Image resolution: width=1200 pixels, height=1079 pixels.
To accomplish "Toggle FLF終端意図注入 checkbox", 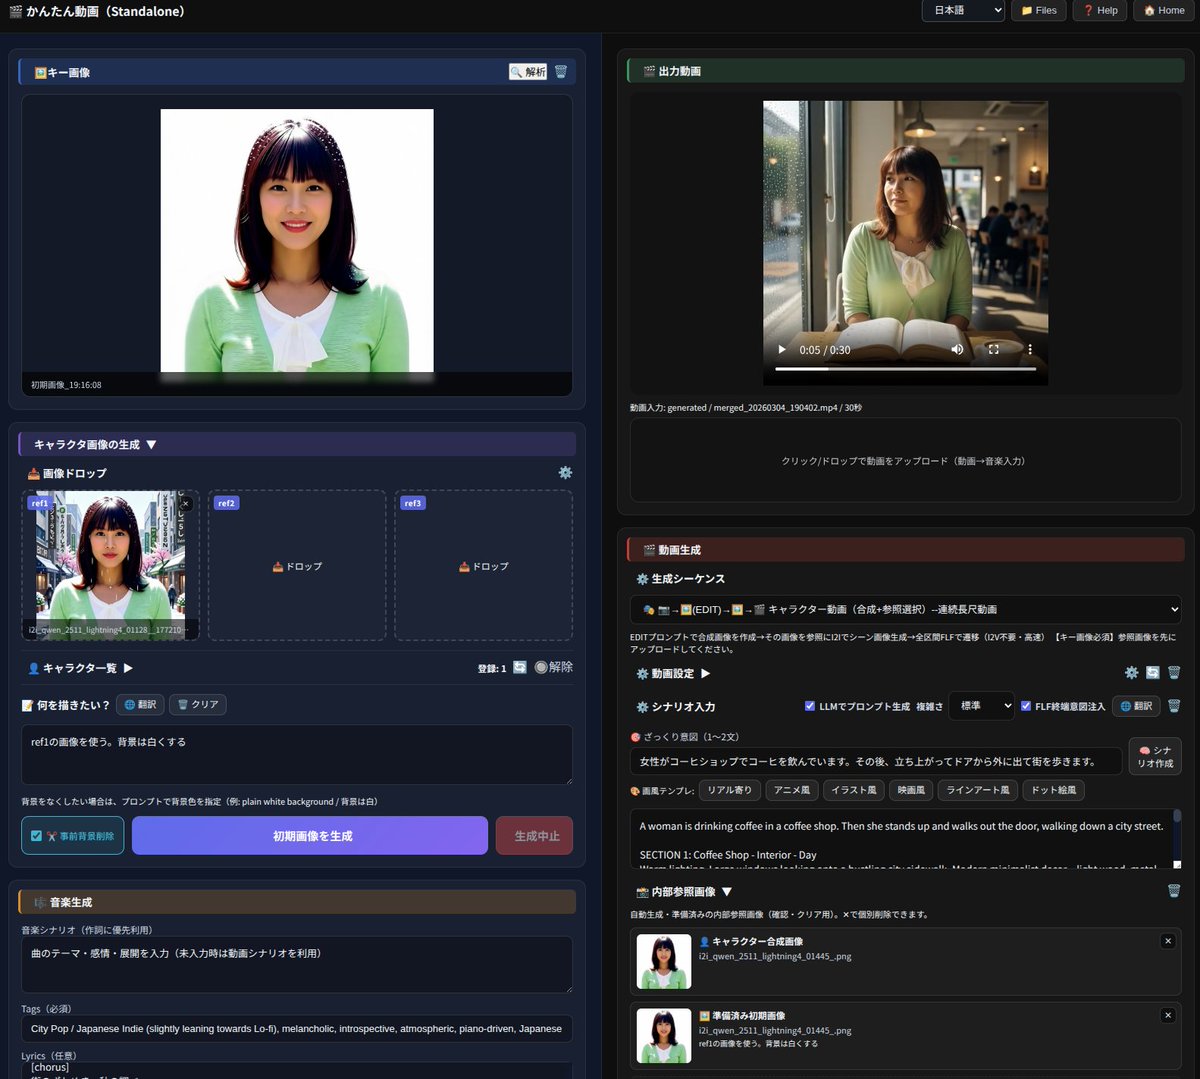I will click(x=1026, y=706).
